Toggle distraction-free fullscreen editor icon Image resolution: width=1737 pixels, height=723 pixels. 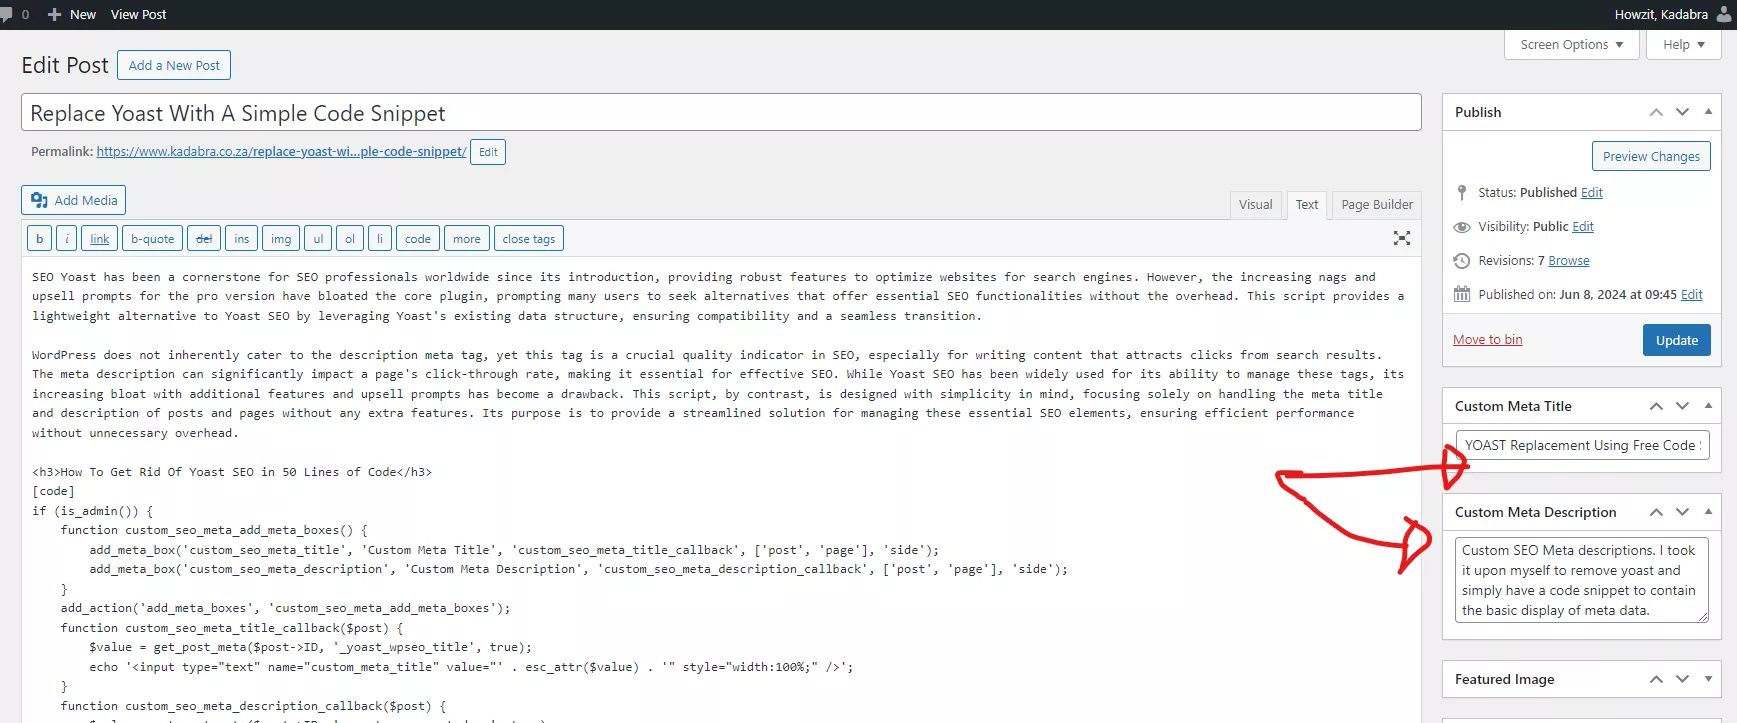tap(1402, 238)
